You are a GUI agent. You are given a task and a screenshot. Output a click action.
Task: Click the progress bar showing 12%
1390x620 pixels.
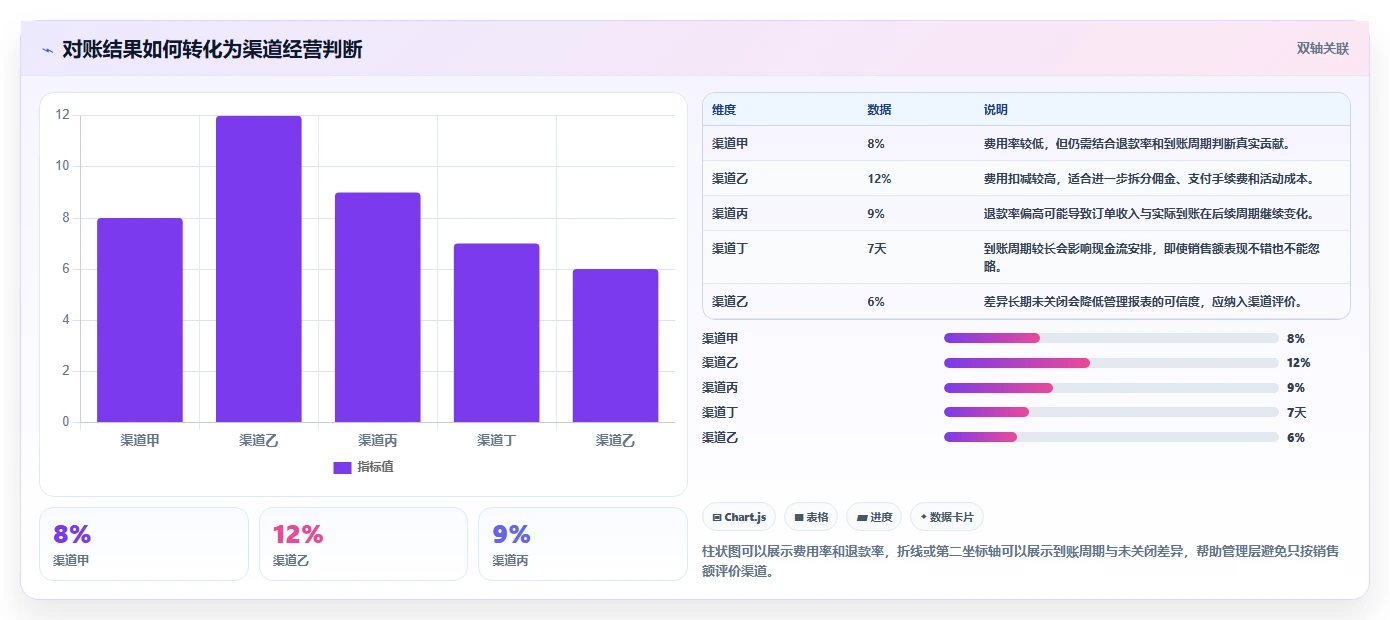pos(1111,363)
